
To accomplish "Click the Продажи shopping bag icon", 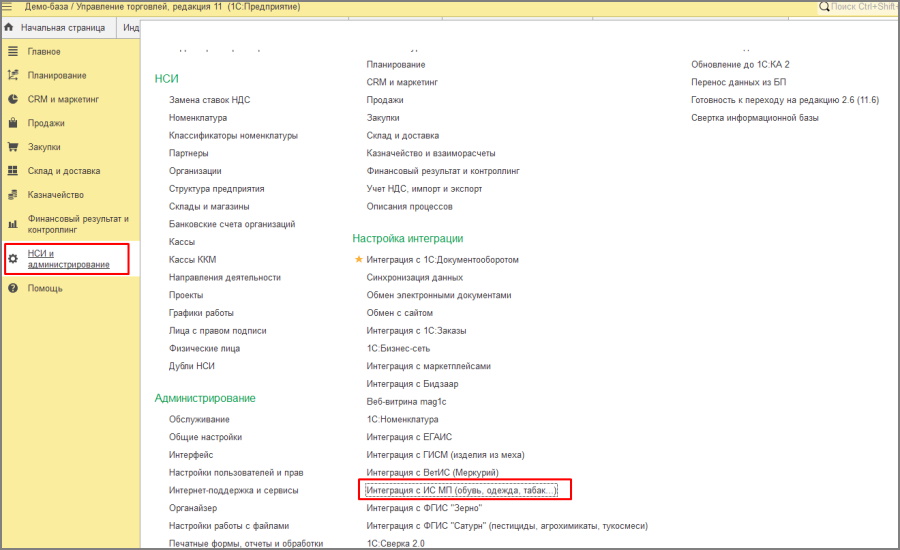I will coord(13,123).
